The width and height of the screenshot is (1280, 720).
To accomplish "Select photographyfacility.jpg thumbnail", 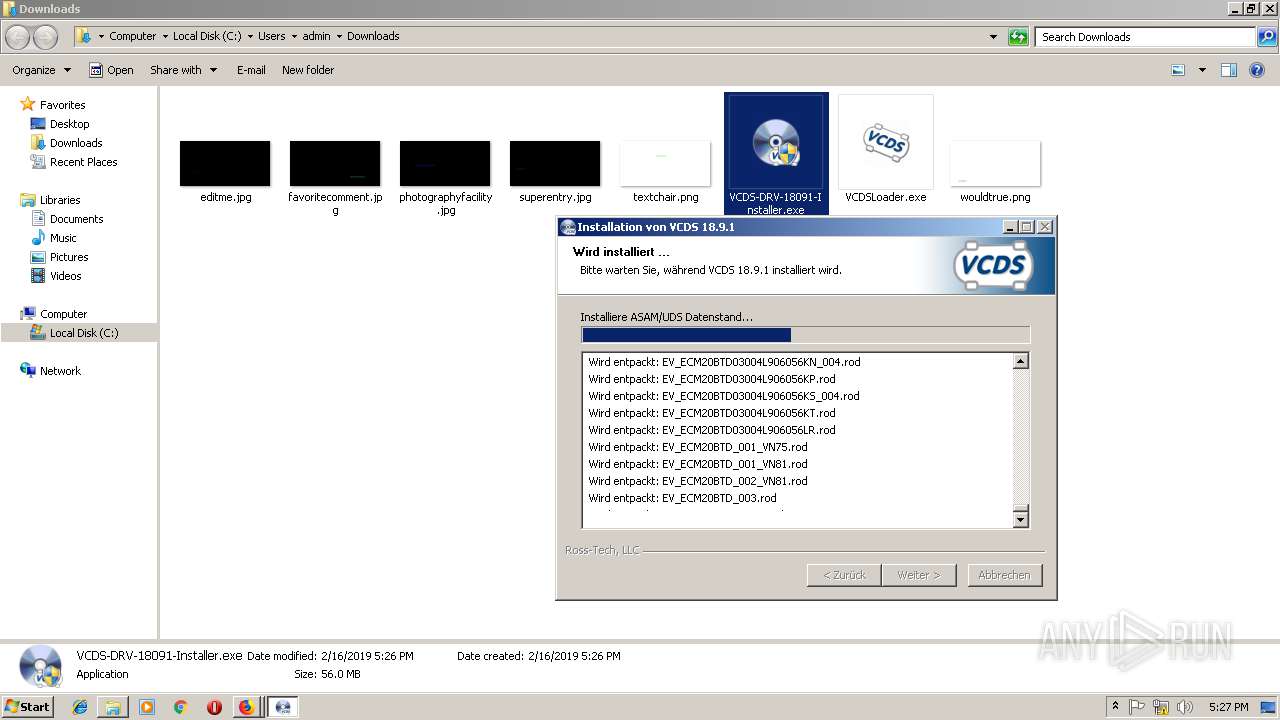I will (x=445, y=163).
